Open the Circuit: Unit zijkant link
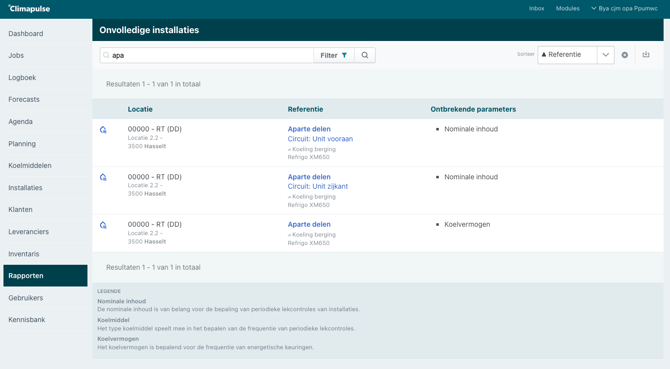670x369 pixels. [x=317, y=186]
